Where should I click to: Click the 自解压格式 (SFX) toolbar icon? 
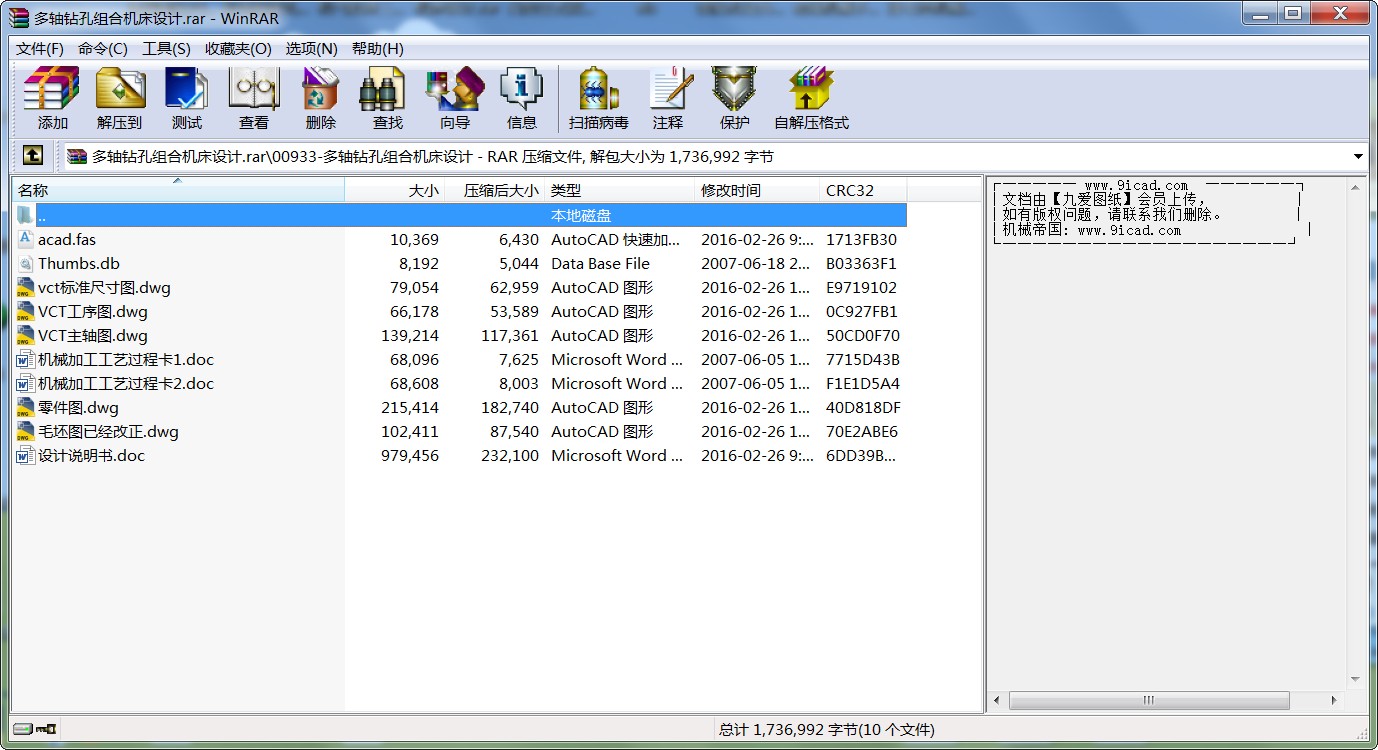coord(811,89)
